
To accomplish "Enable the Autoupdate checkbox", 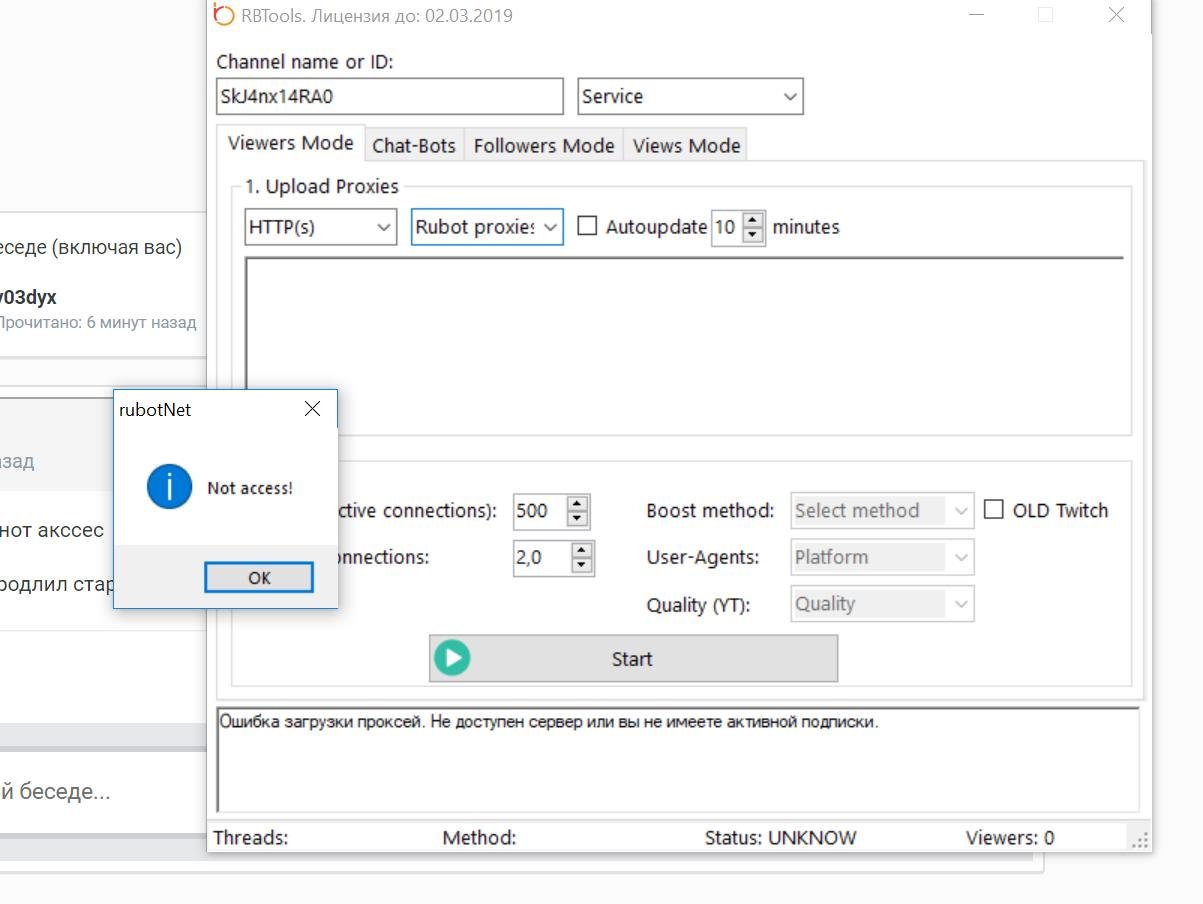I will tap(588, 226).
